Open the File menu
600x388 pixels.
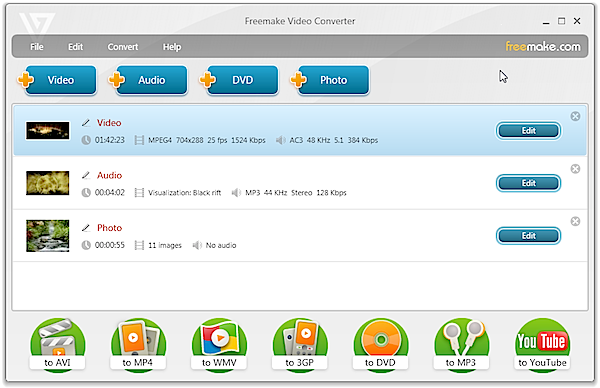pos(37,47)
